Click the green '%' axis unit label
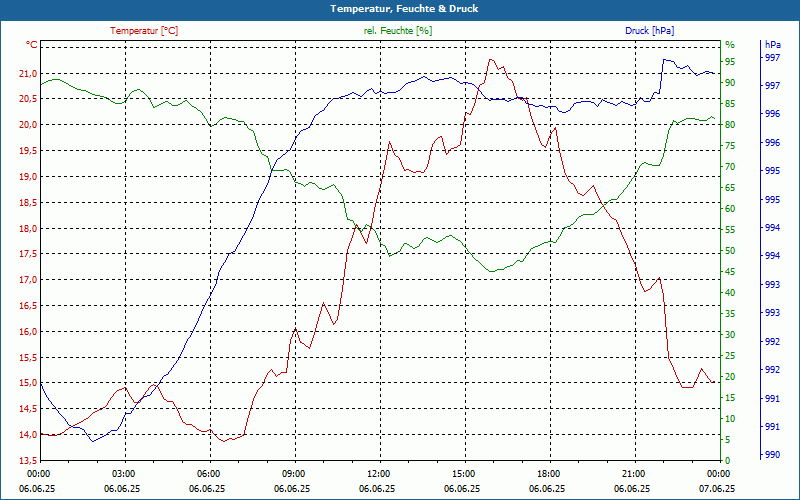Image resolution: width=800 pixels, height=500 pixels. click(730, 44)
